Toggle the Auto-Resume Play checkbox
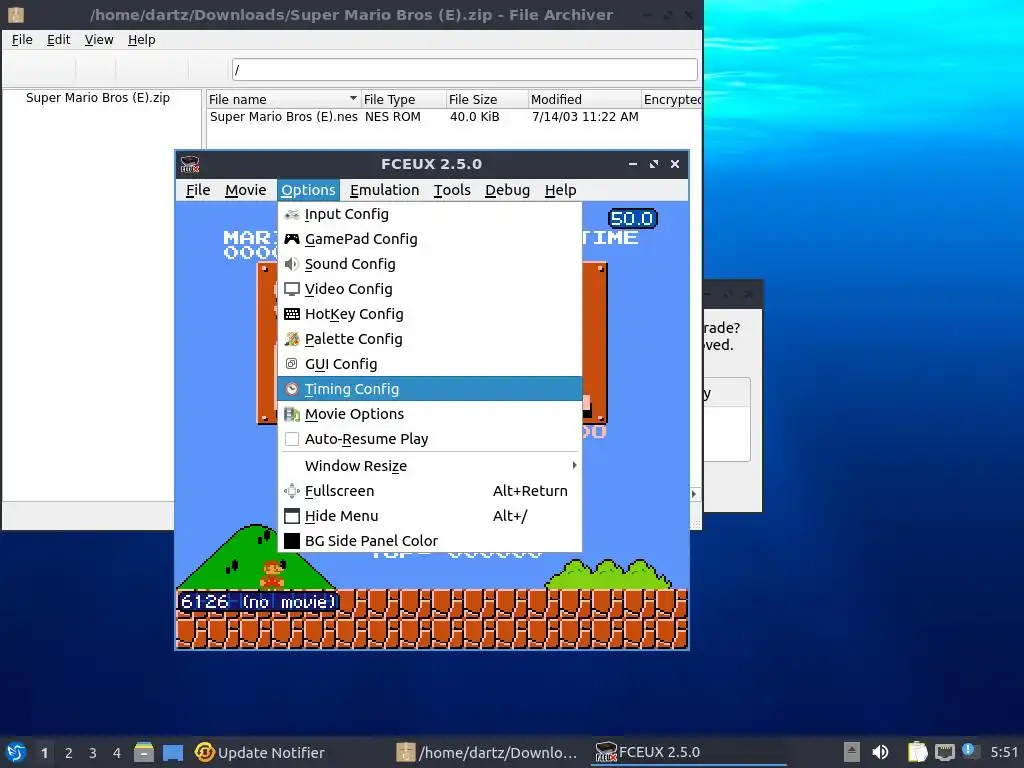1024x768 pixels. click(292, 439)
